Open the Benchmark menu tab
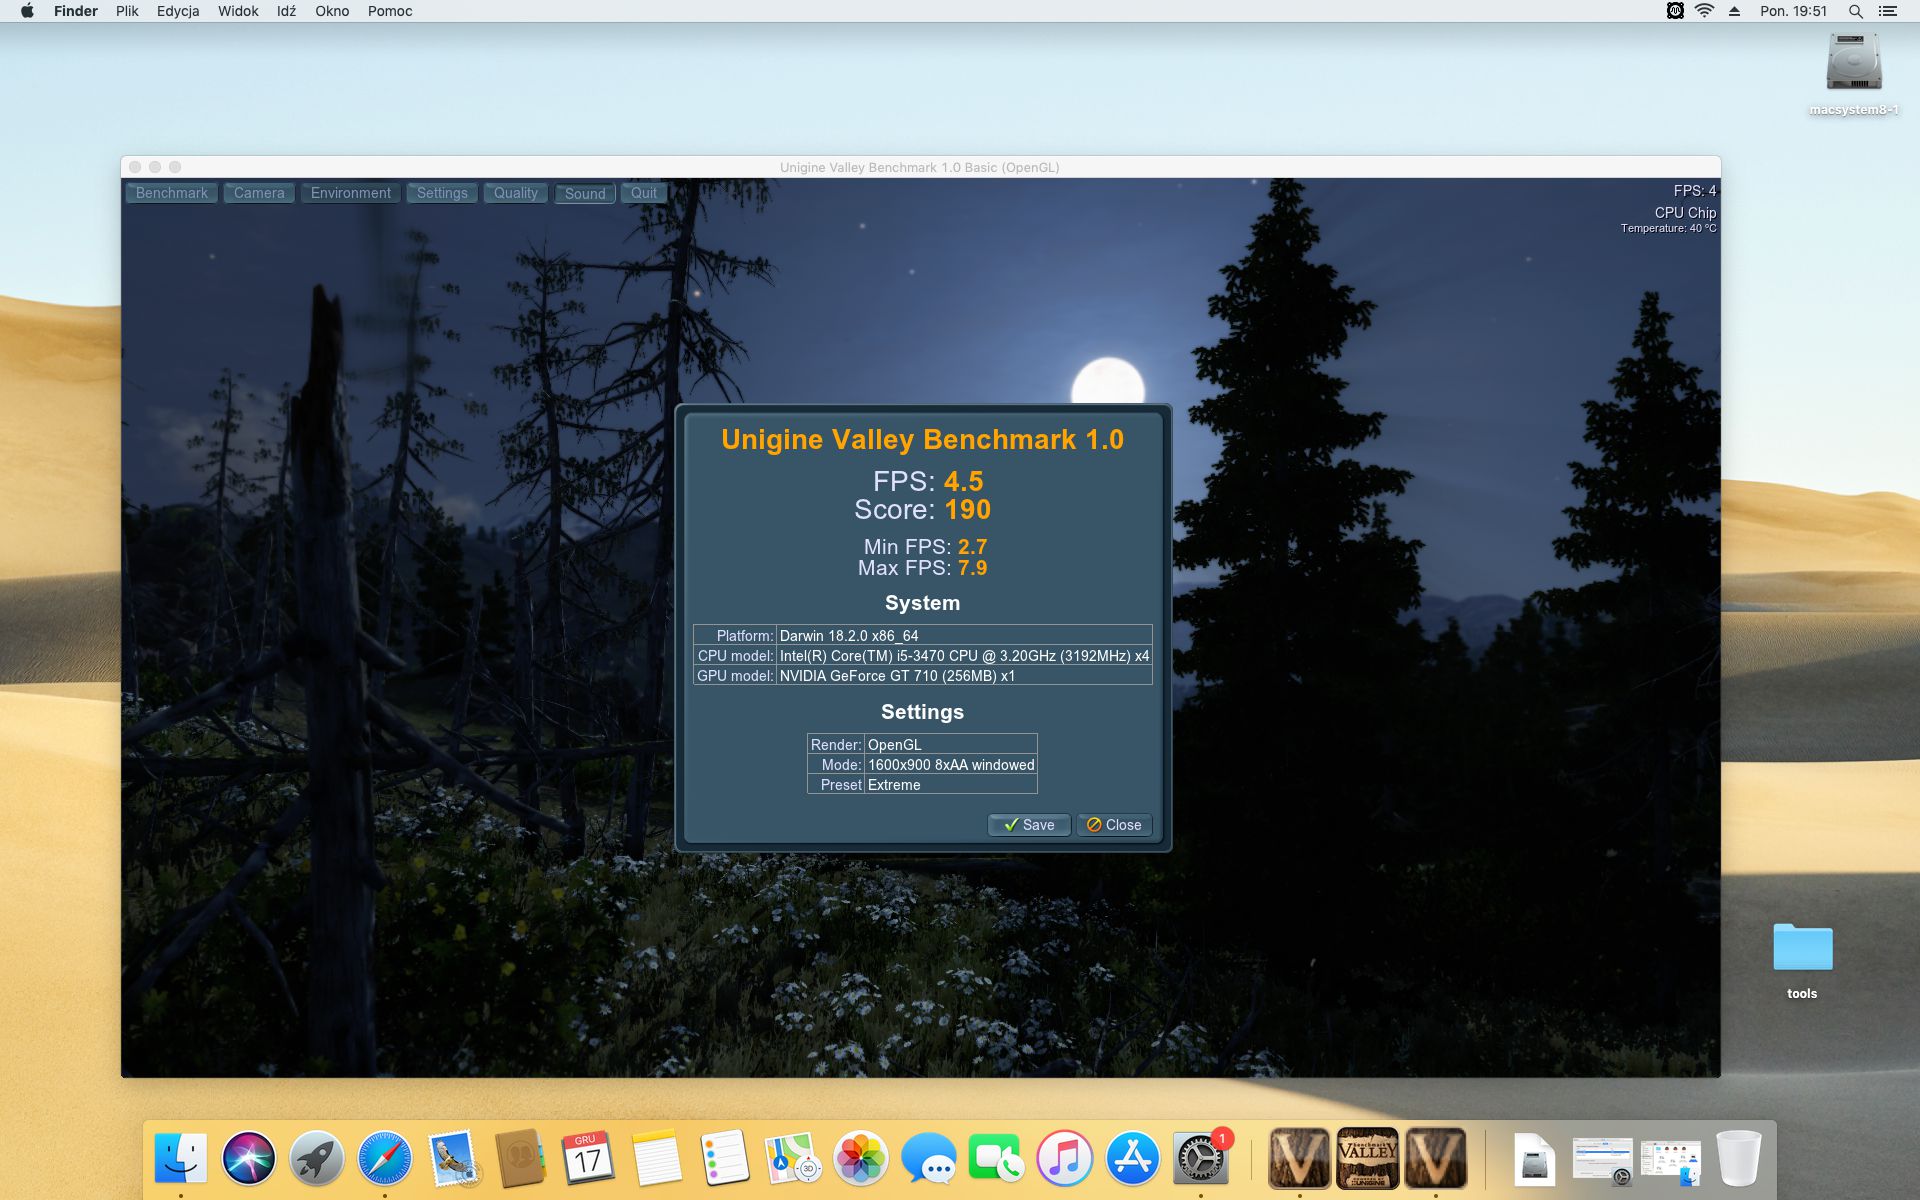The image size is (1920, 1200). [x=172, y=193]
